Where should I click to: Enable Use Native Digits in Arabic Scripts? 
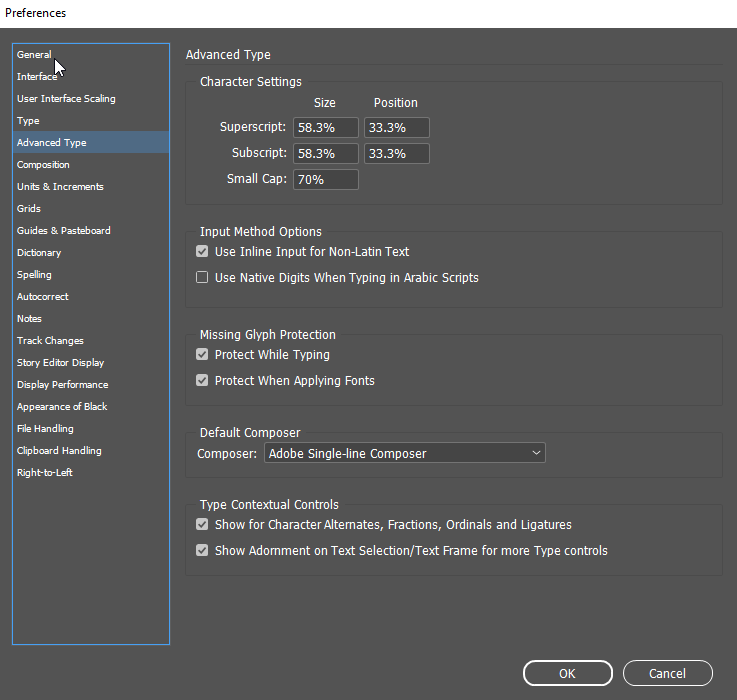pyautogui.click(x=202, y=278)
